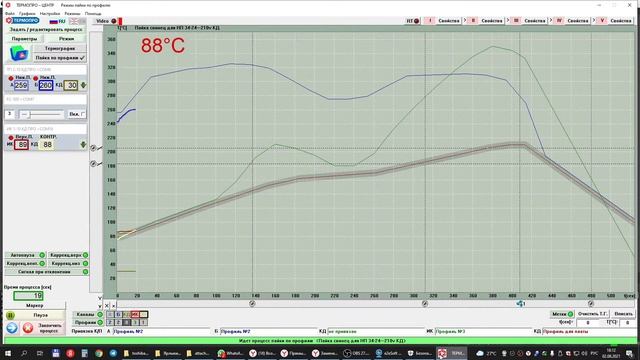The image size is (640, 360).
Task: Click heater A temperature field 259
Action: tap(21, 85)
